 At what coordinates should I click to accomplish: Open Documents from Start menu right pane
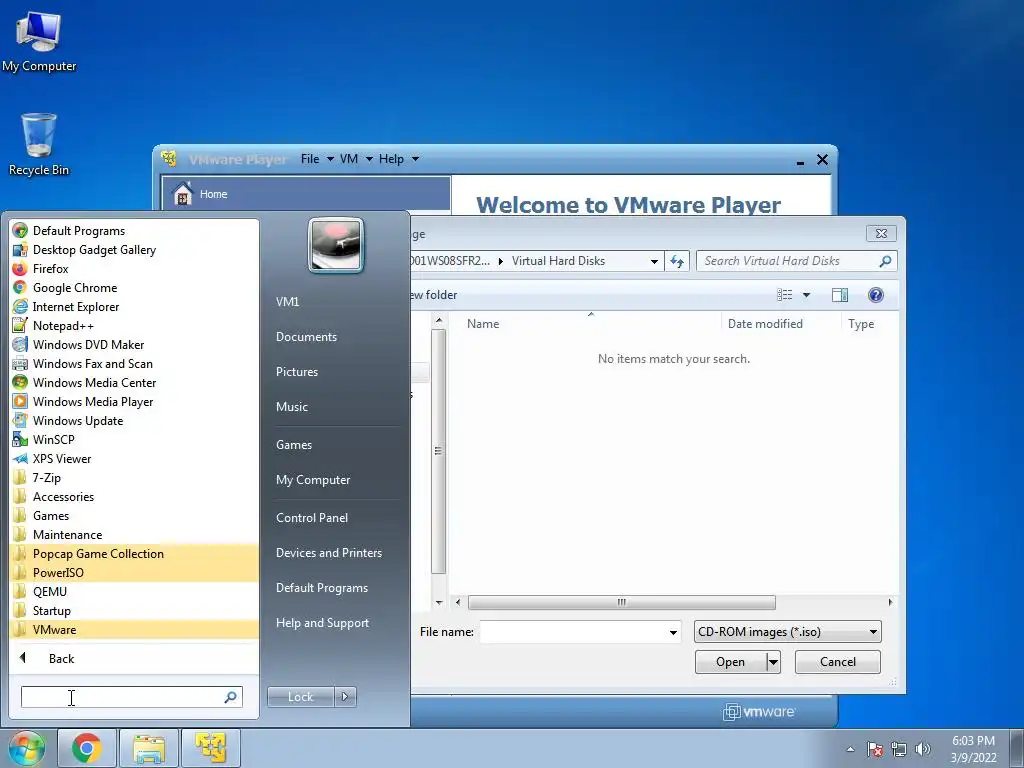pos(306,337)
